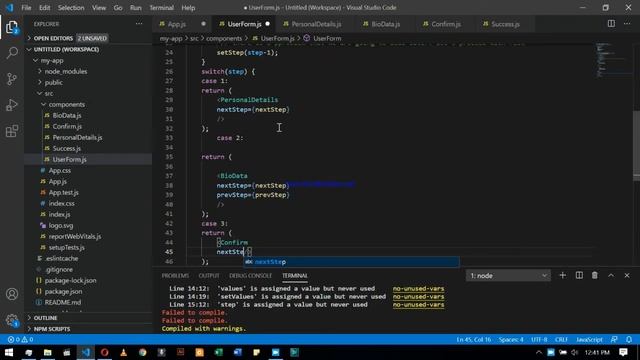Click the Spaces: 4 indentation setting
This screenshot has width=640, height=360.
point(511,339)
